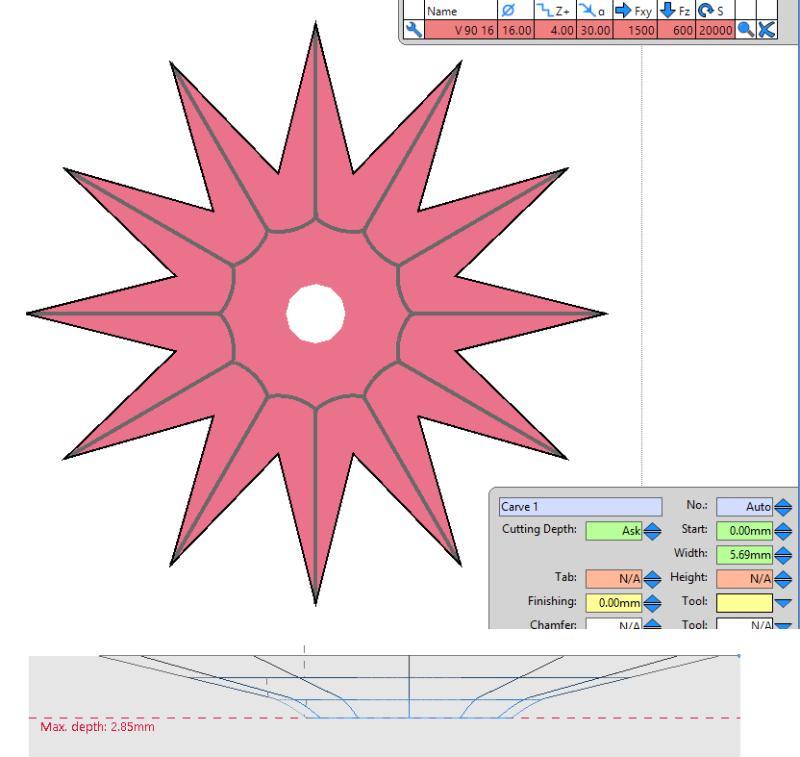Click the Width 5.69mm input field

[743, 554]
